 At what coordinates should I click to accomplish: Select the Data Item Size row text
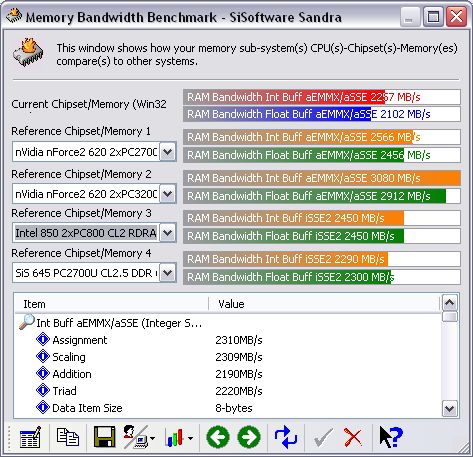point(87,408)
